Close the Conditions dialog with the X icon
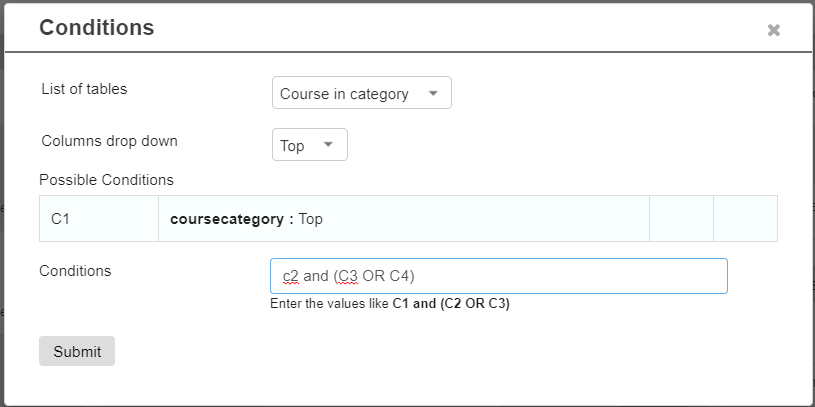815x407 pixels. tap(773, 30)
